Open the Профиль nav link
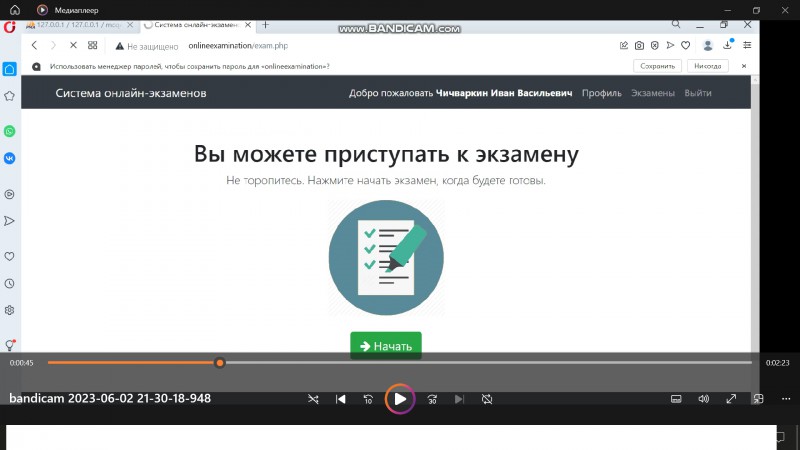This screenshot has width=800, height=450. (602, 93)
